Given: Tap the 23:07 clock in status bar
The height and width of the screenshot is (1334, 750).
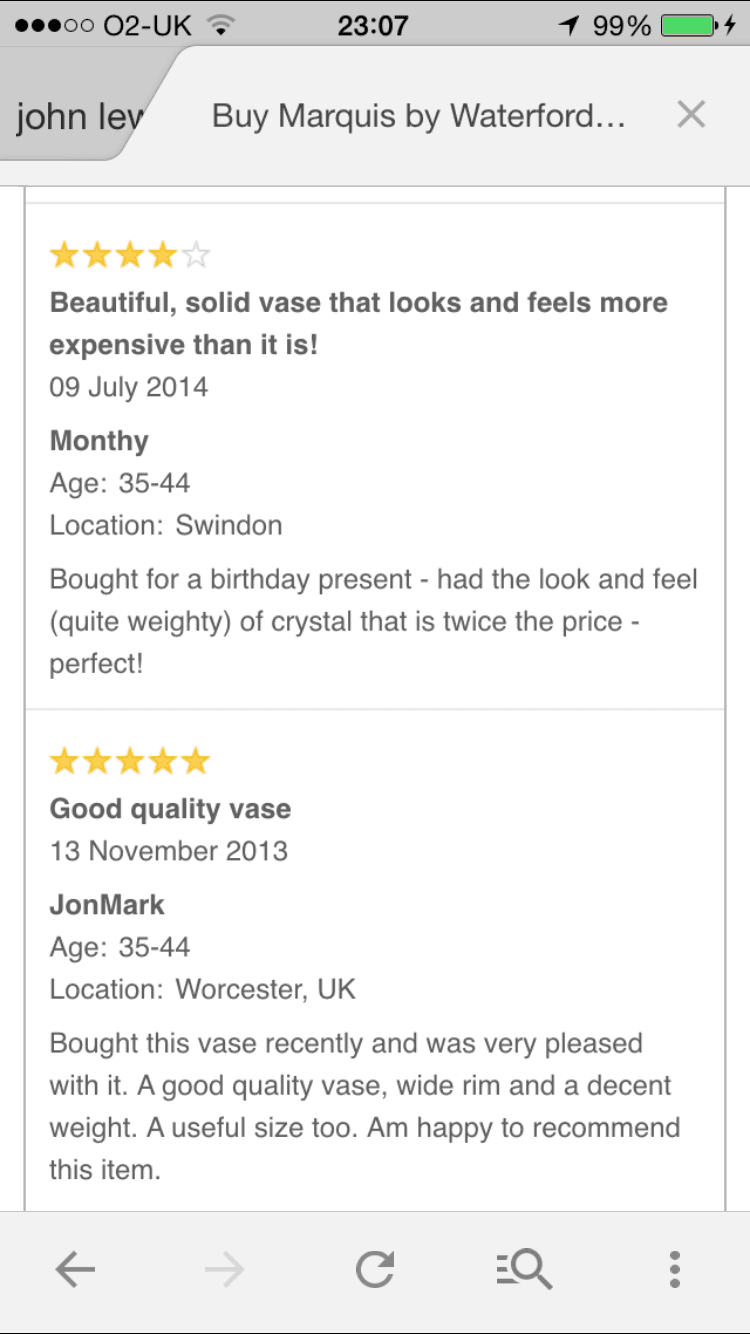Looking at the screenshot, I should 373,25.
